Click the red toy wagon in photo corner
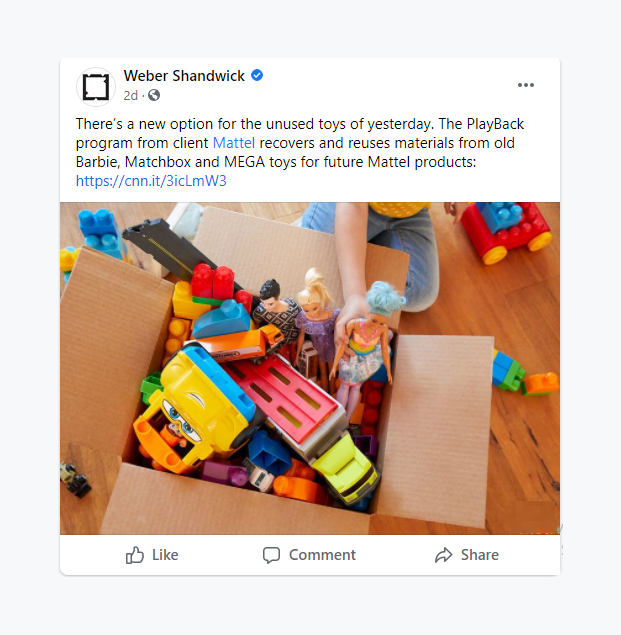The image size is (621, 635). click(x=506, y=231)
